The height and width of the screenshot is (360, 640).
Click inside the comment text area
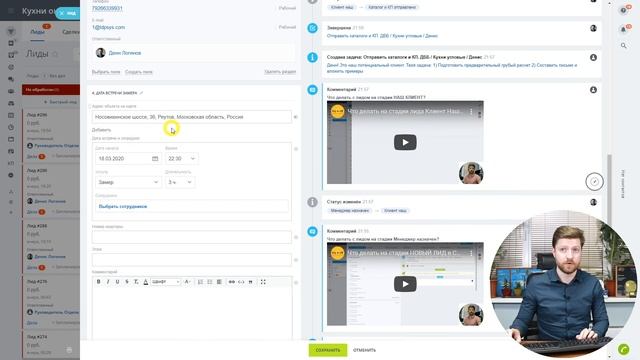[192, 312]
